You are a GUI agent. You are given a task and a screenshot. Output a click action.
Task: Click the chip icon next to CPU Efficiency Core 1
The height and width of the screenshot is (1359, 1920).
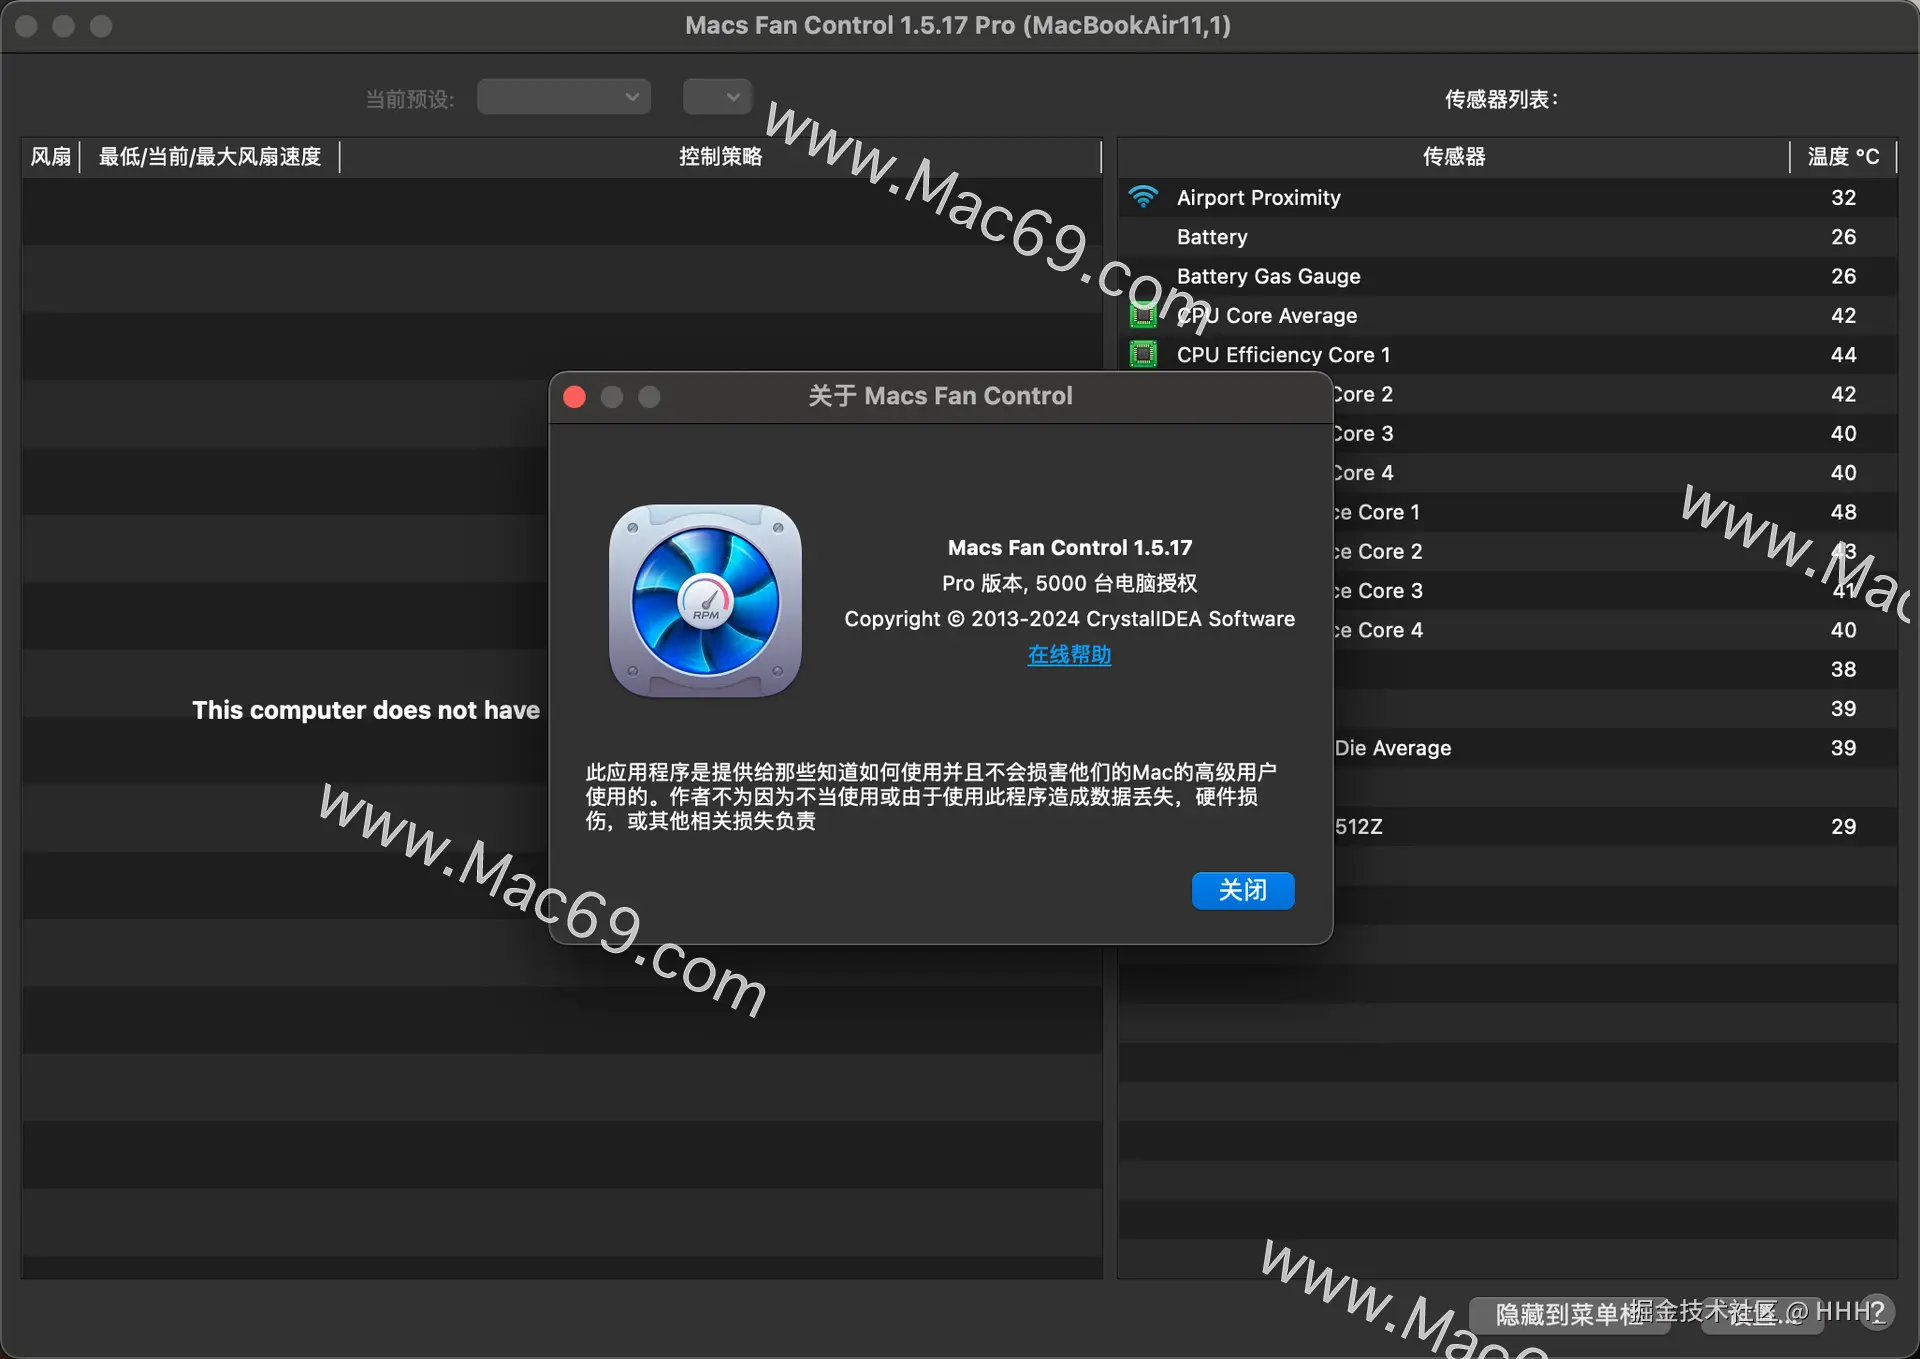pos(1143,355)
